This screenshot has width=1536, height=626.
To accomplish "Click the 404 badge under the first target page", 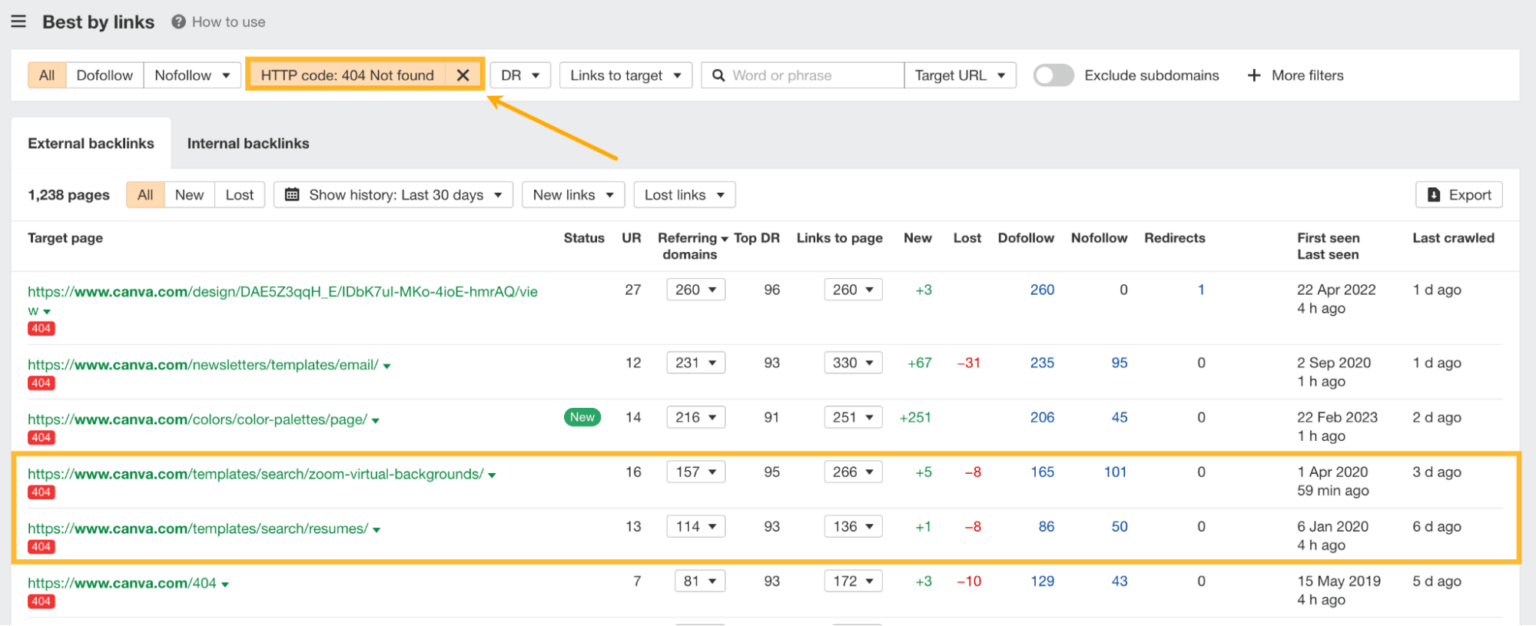I will [41, 328].
